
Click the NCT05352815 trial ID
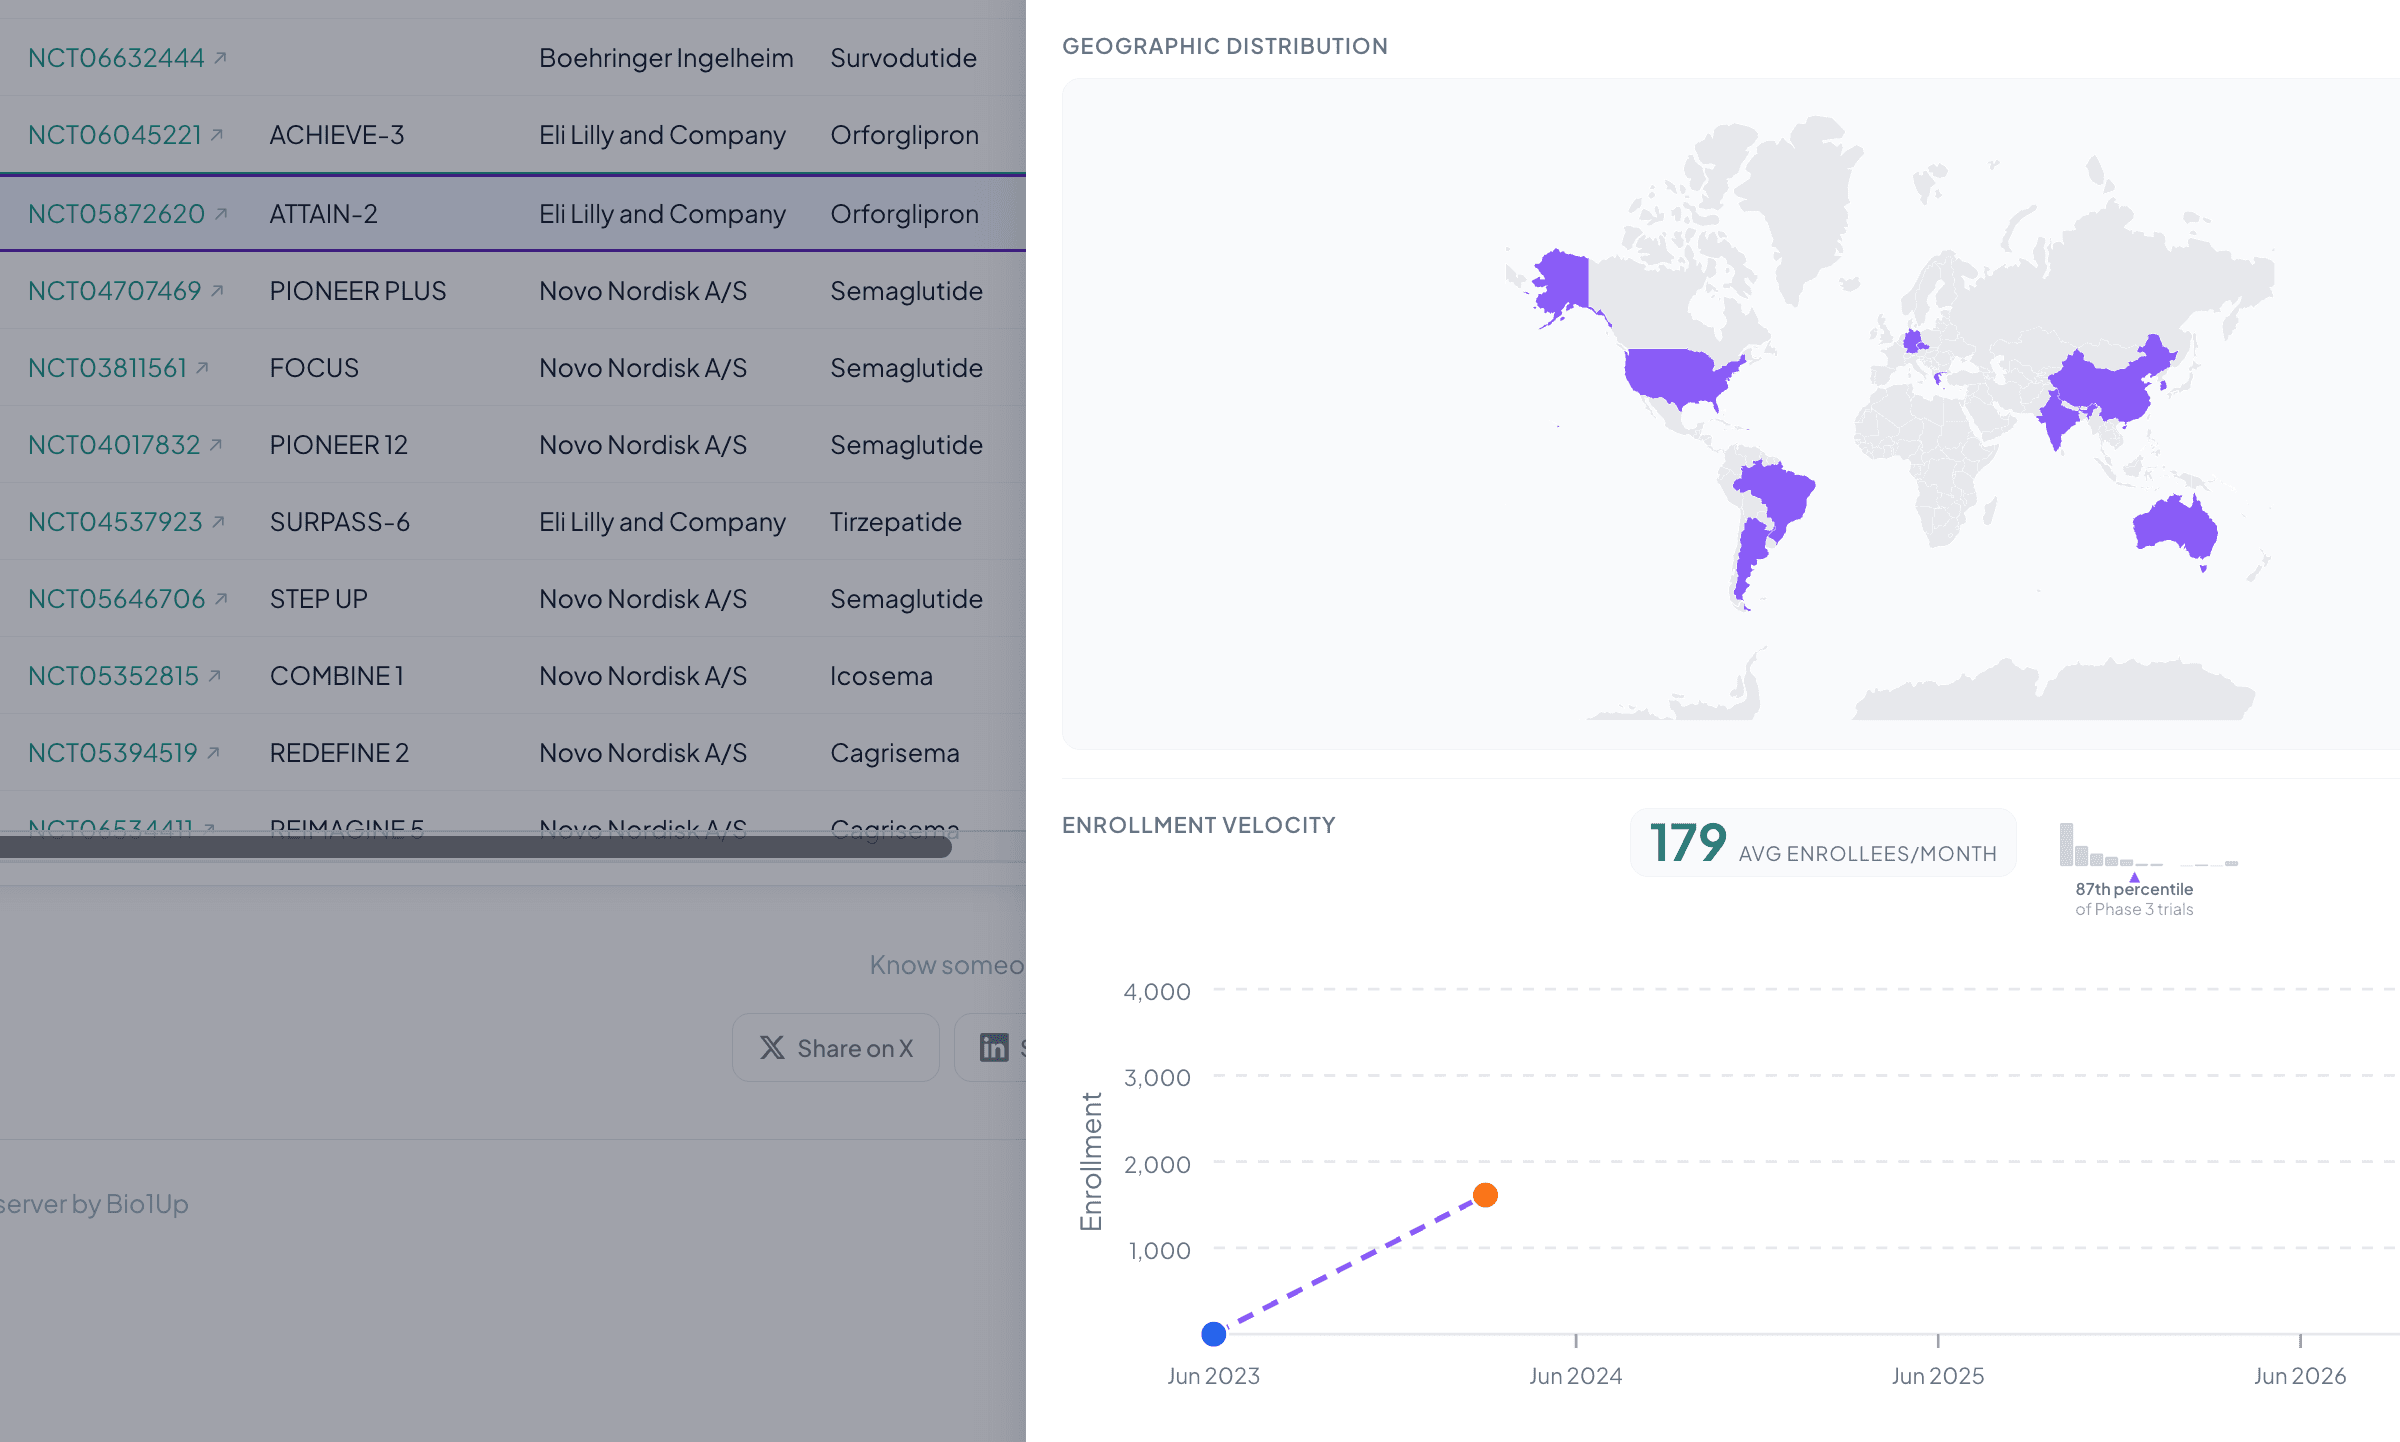coord(113,676)
